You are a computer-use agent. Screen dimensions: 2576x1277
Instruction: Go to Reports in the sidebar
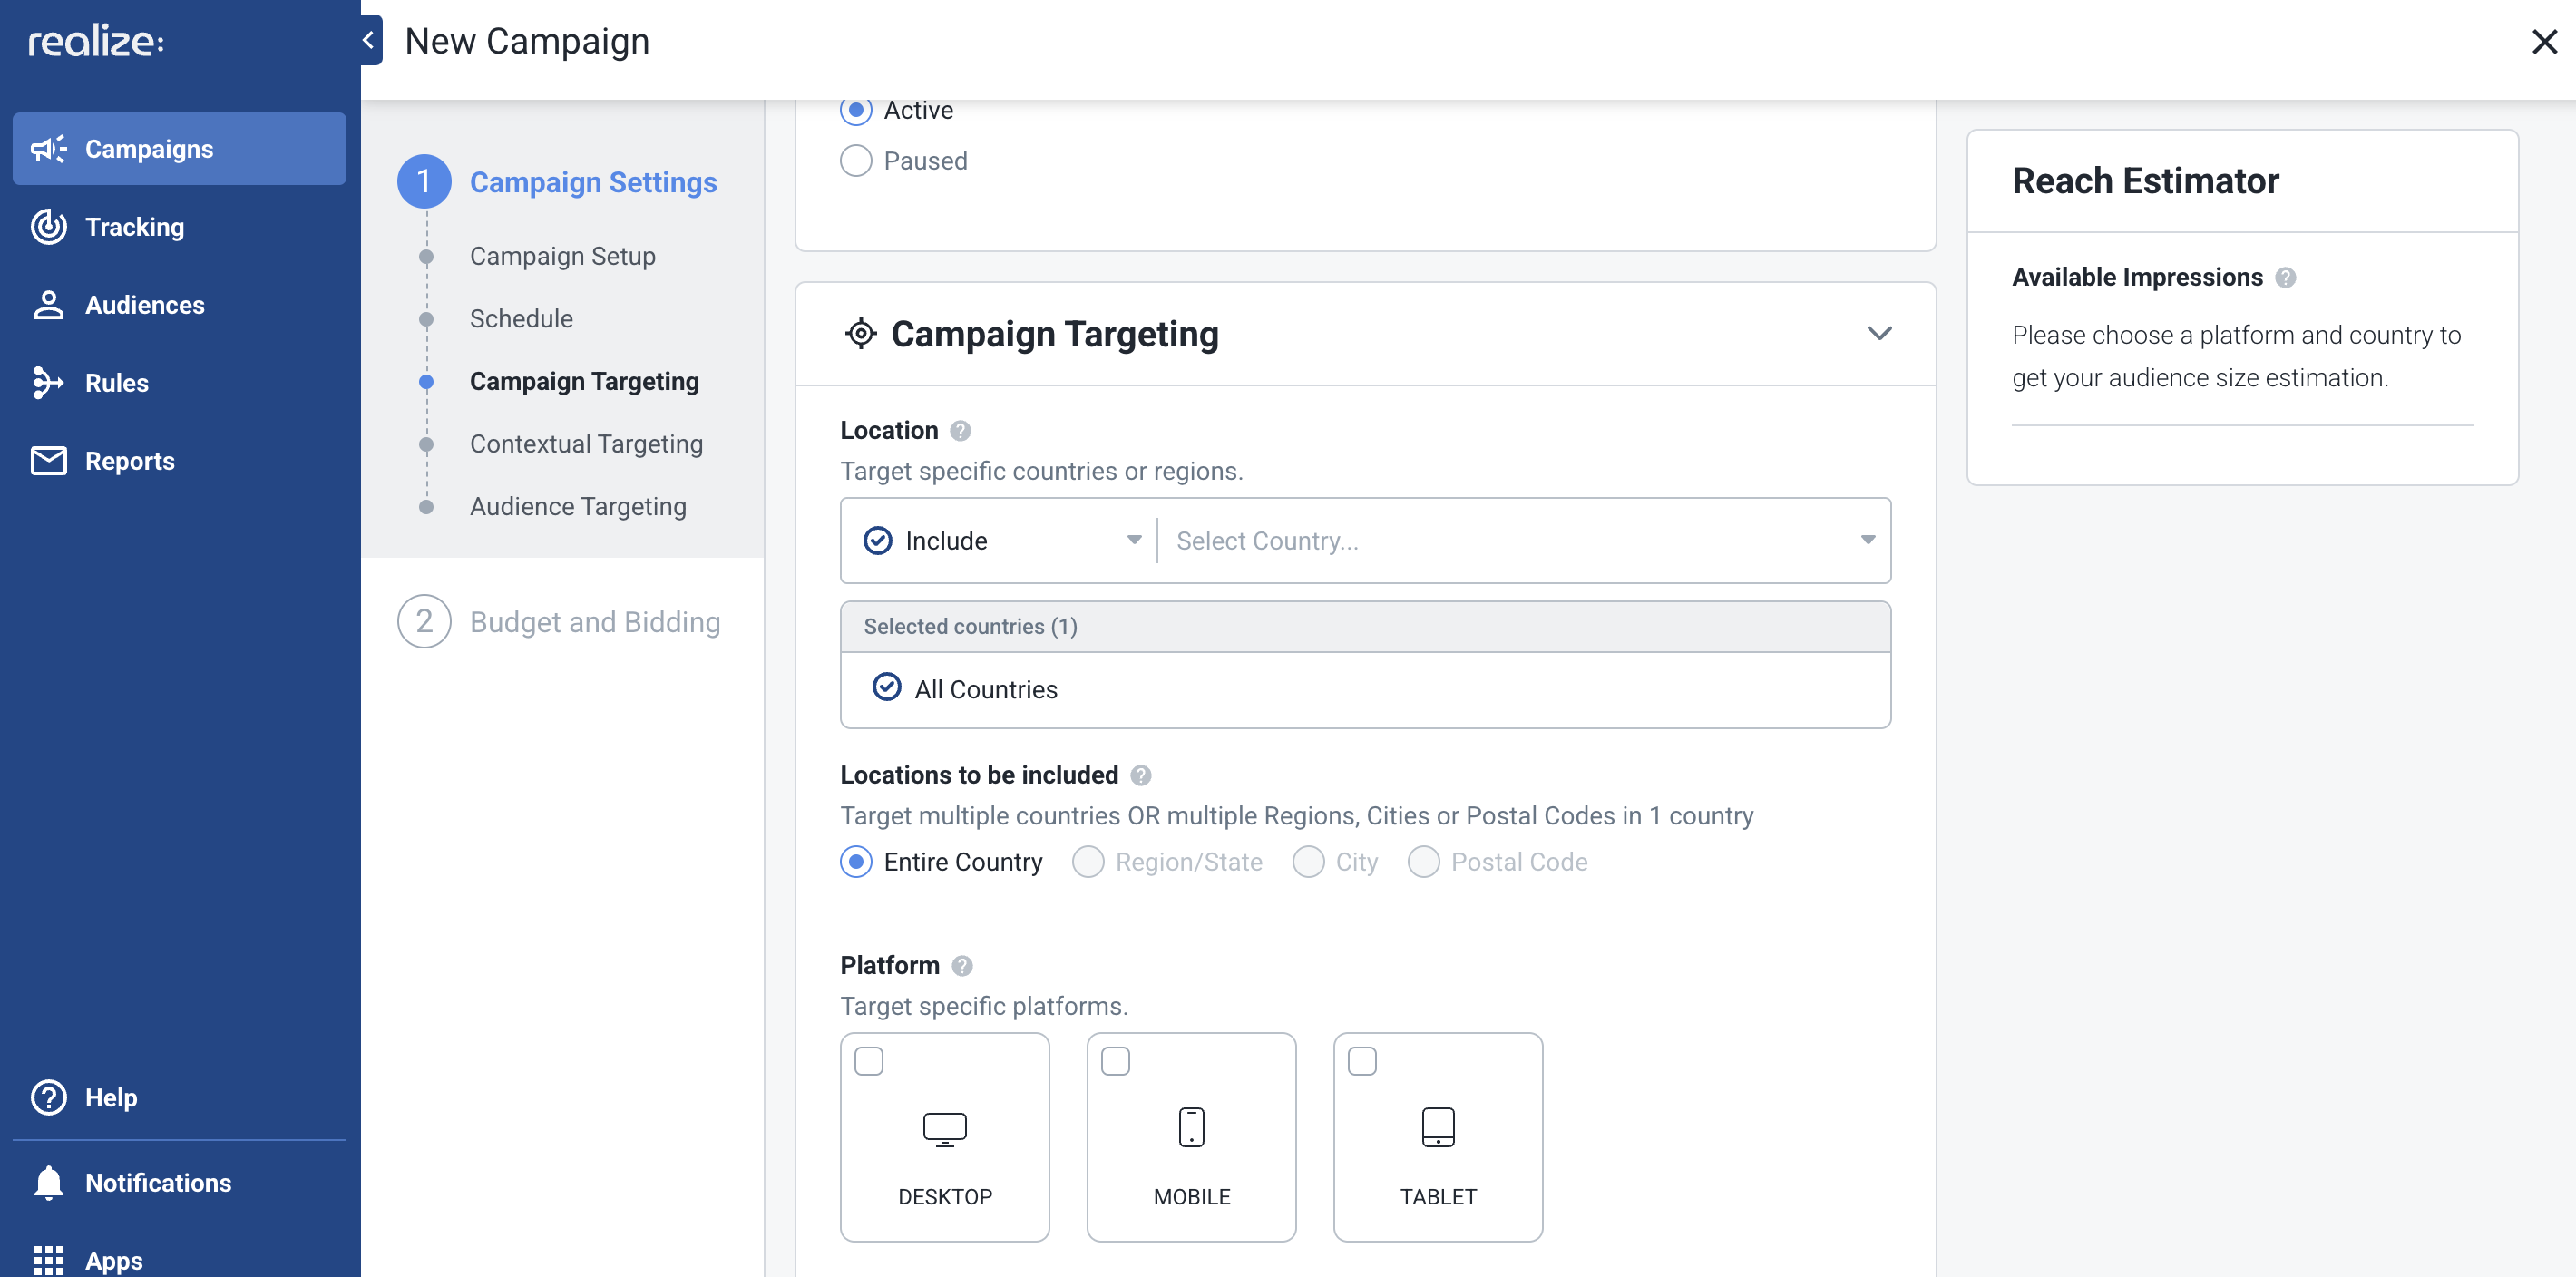coord(179,461)
